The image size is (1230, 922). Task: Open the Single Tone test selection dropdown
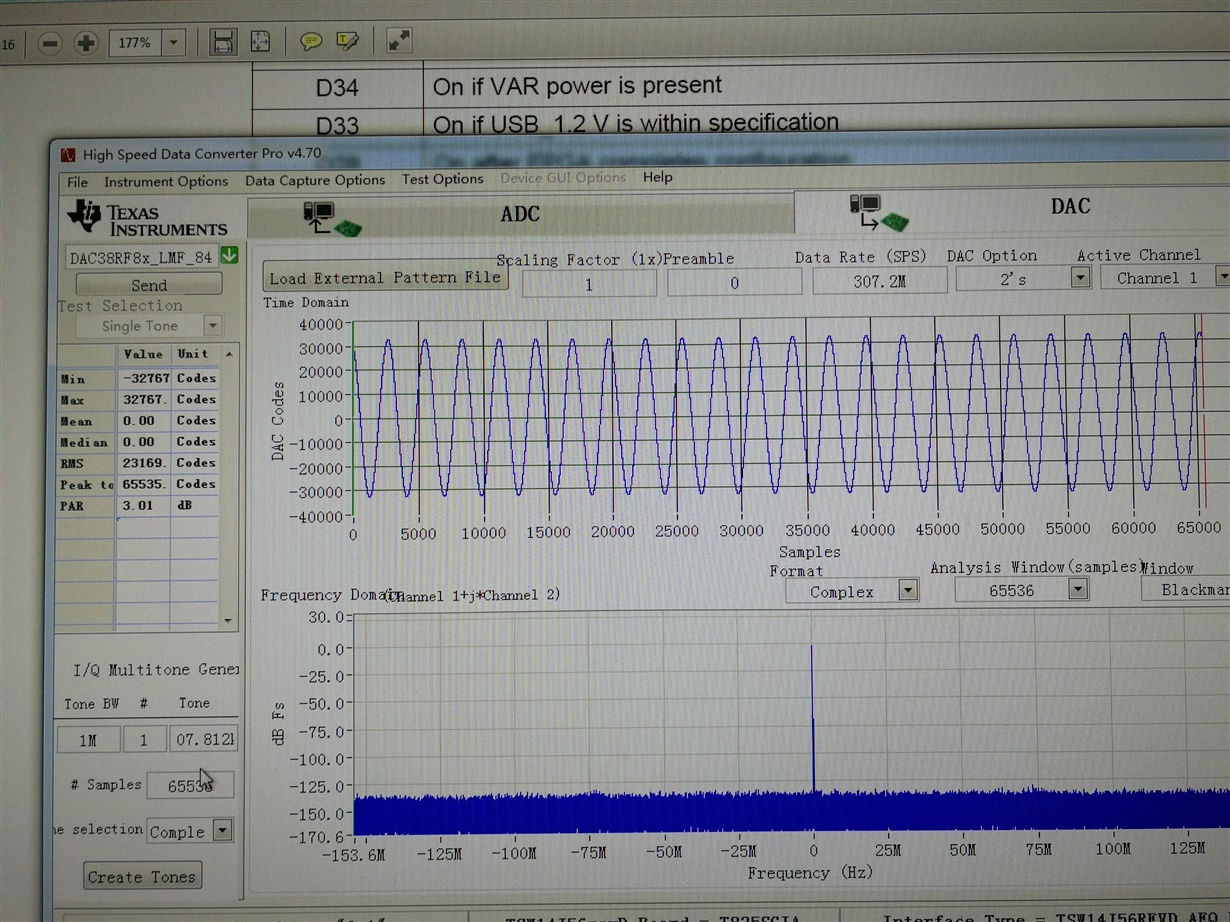click(212, 325)
